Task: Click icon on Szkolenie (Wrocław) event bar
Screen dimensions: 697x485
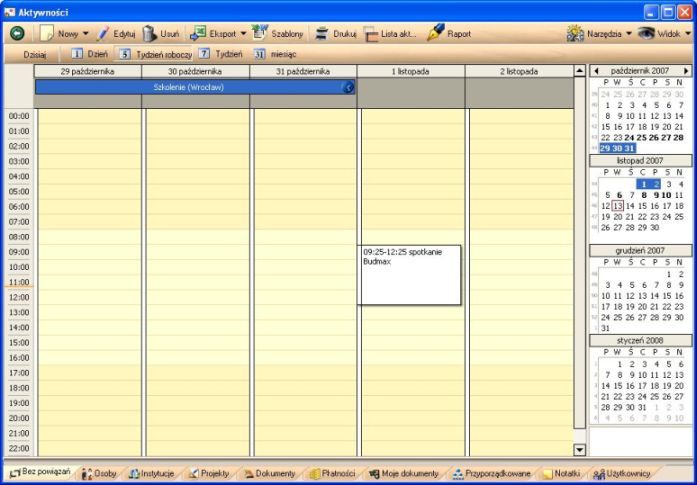Action: [349, 88]
